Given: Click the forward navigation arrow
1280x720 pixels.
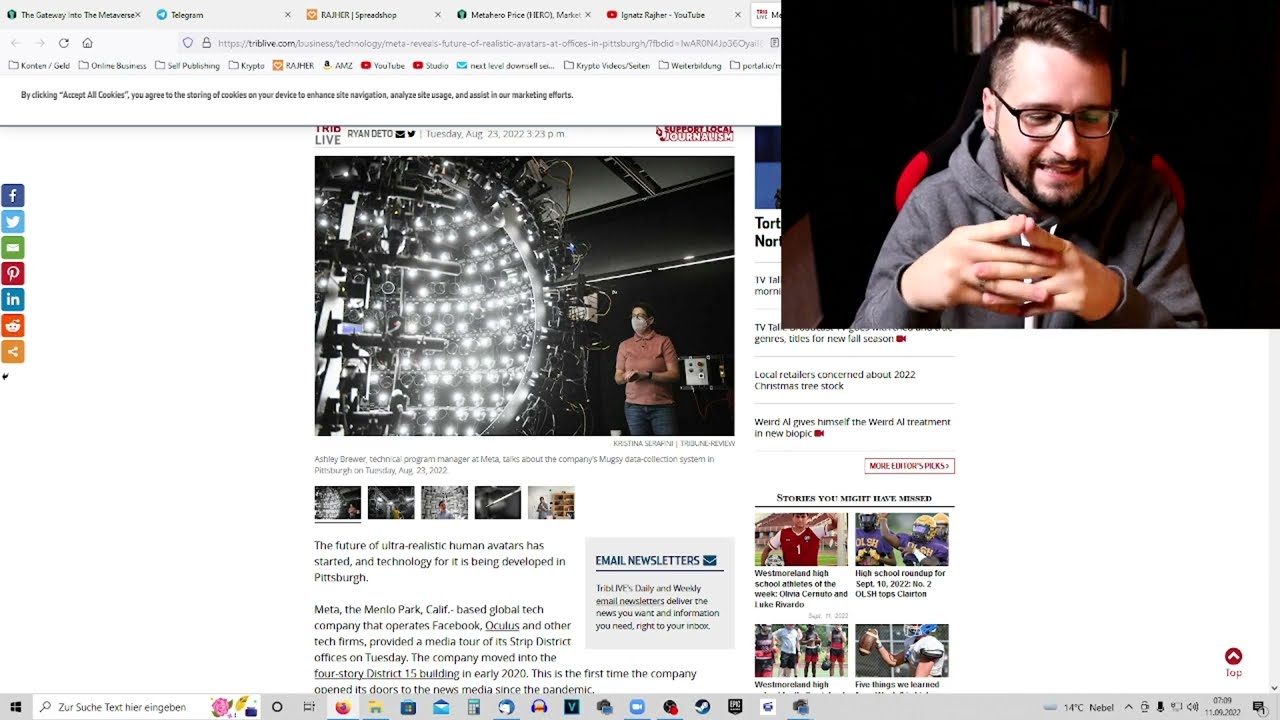Looking at the screenshot, I should [x=40, y=43].
